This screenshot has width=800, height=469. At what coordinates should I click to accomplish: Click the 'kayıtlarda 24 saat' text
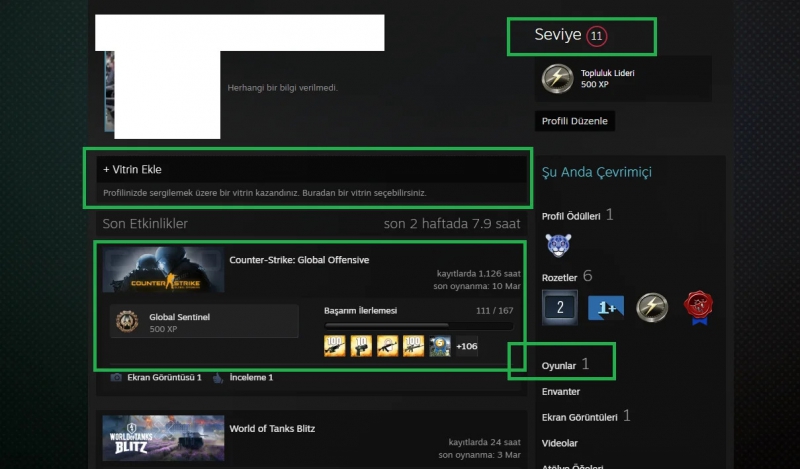(485, 442)
